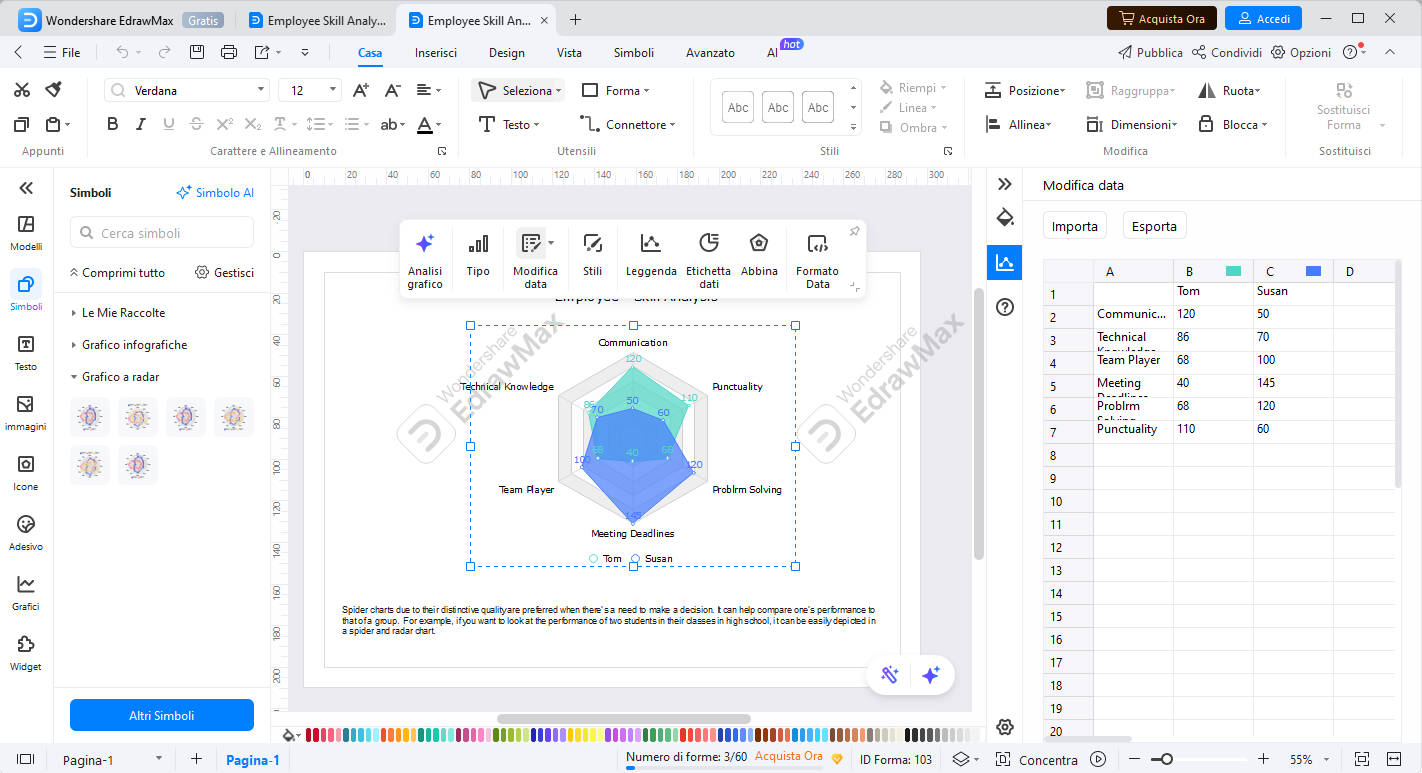1422x773 pixels.
Task: Open immagini panel in sidebar
Action: pyautogui.click(x=26, y=413)
